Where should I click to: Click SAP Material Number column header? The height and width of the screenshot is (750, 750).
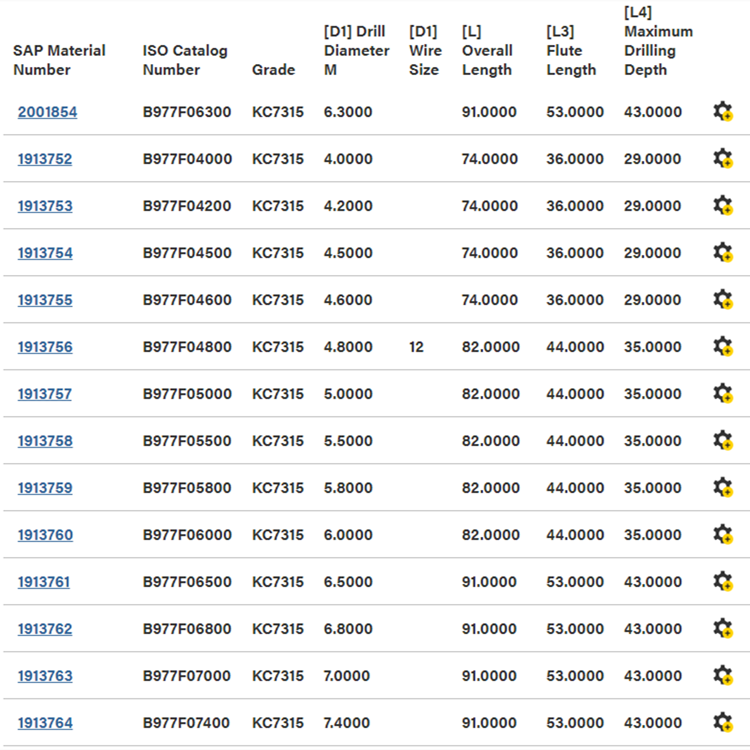click(59, 60)
